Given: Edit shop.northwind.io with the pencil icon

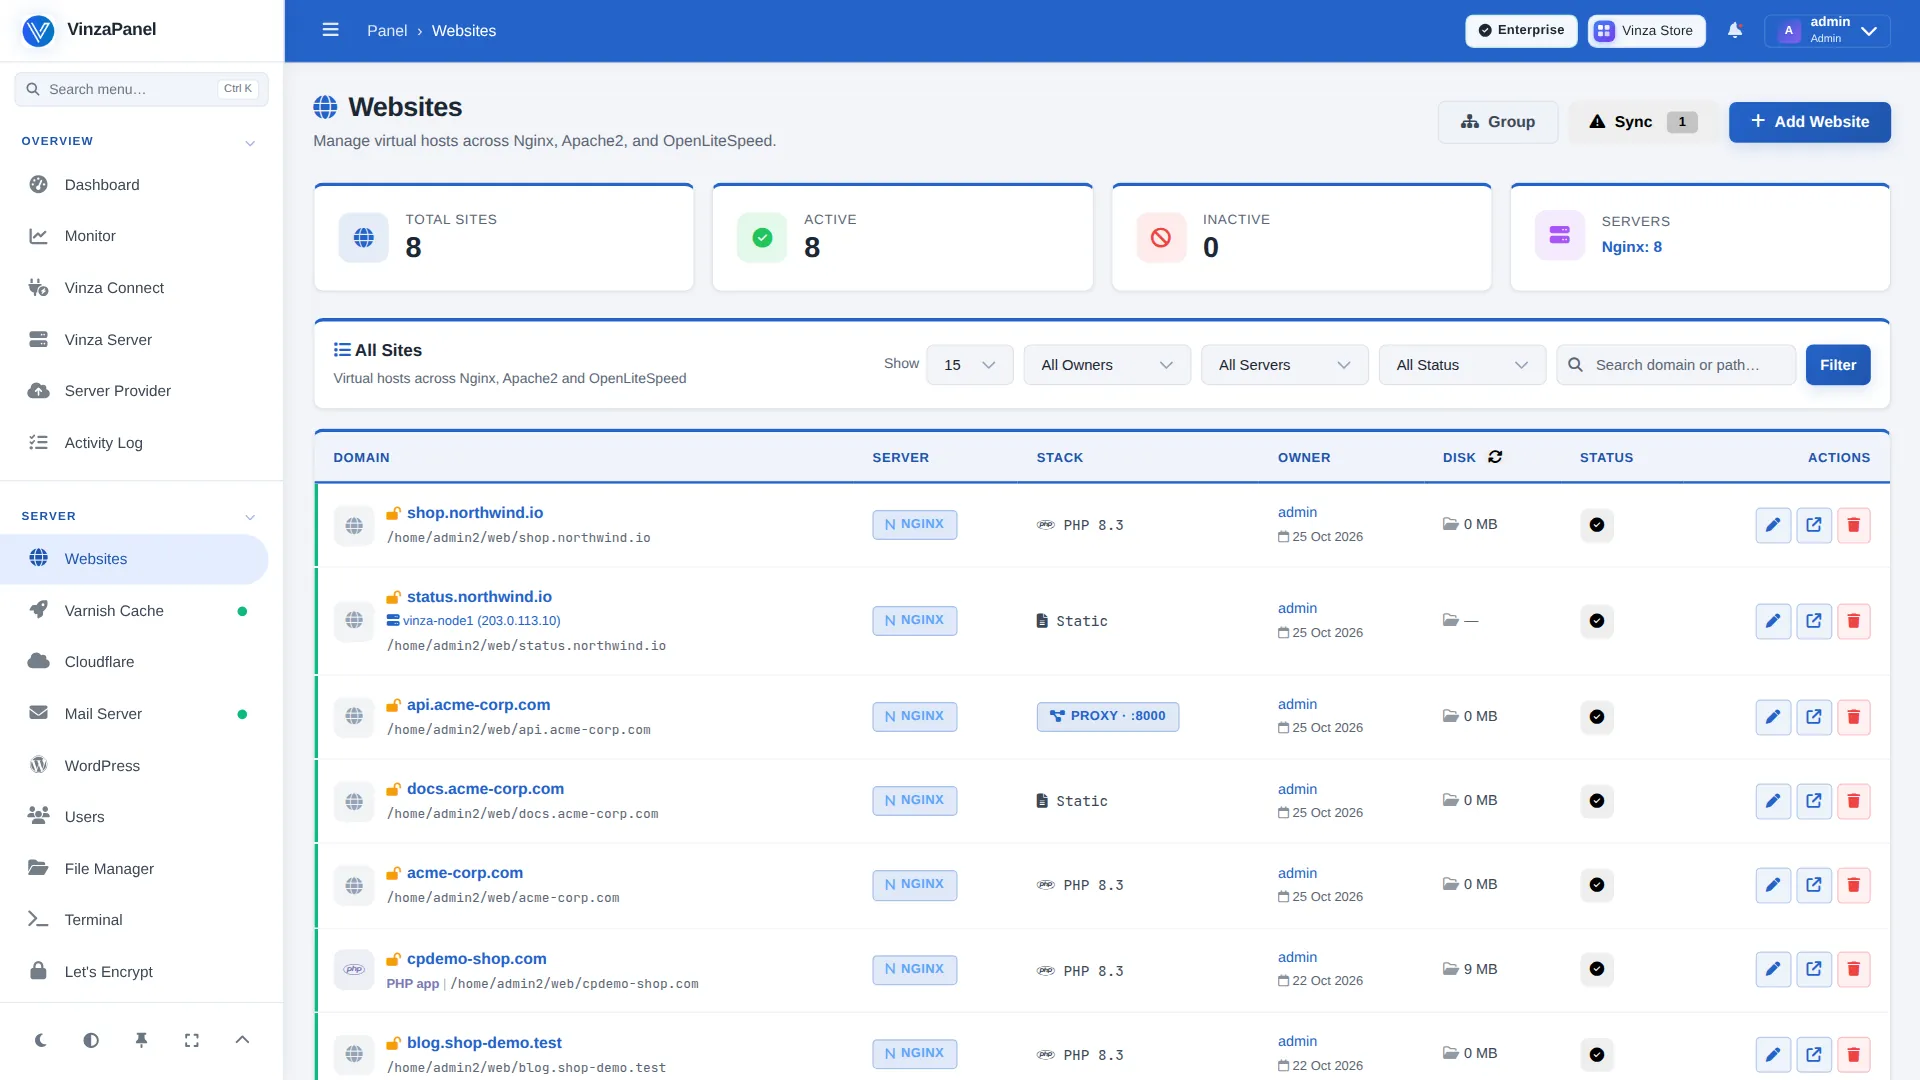Looking at the screenshot, I should [x=1773, y=525].
